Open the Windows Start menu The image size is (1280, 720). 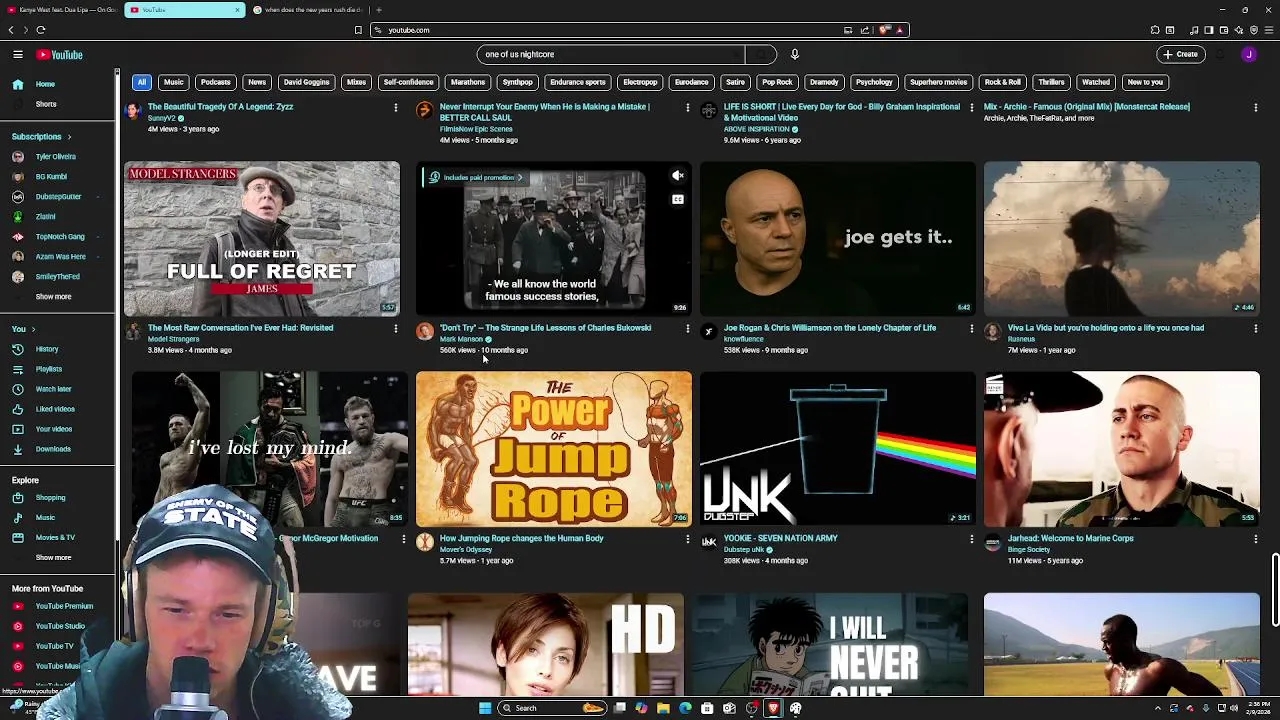(485, 708)
